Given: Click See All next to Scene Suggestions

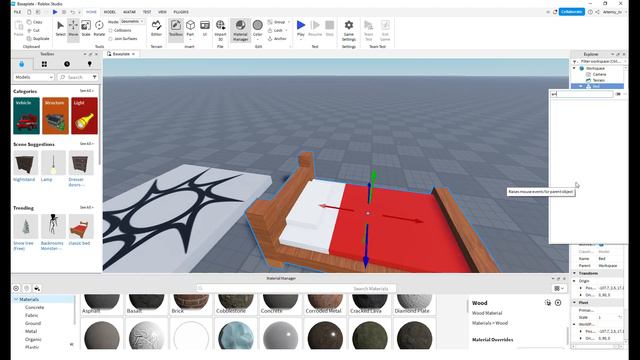Looking at the screenshot, I should (87, 144).
